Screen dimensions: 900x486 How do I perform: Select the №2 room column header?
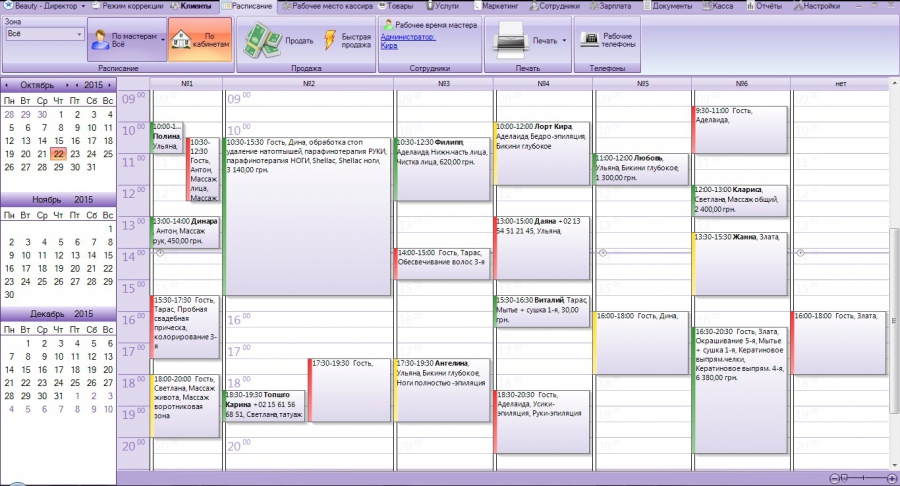point(309,84)
